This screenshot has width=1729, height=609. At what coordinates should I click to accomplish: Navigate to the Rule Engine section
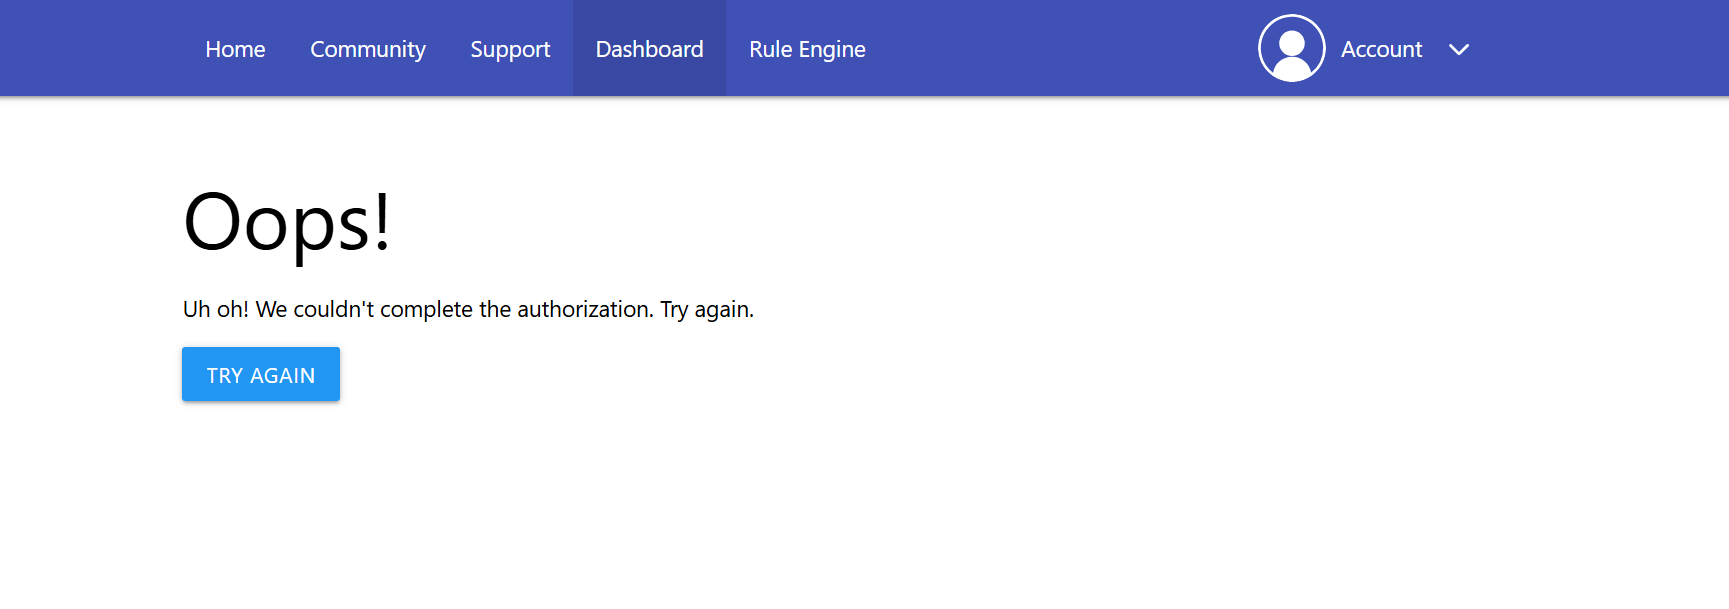(807, 49)
